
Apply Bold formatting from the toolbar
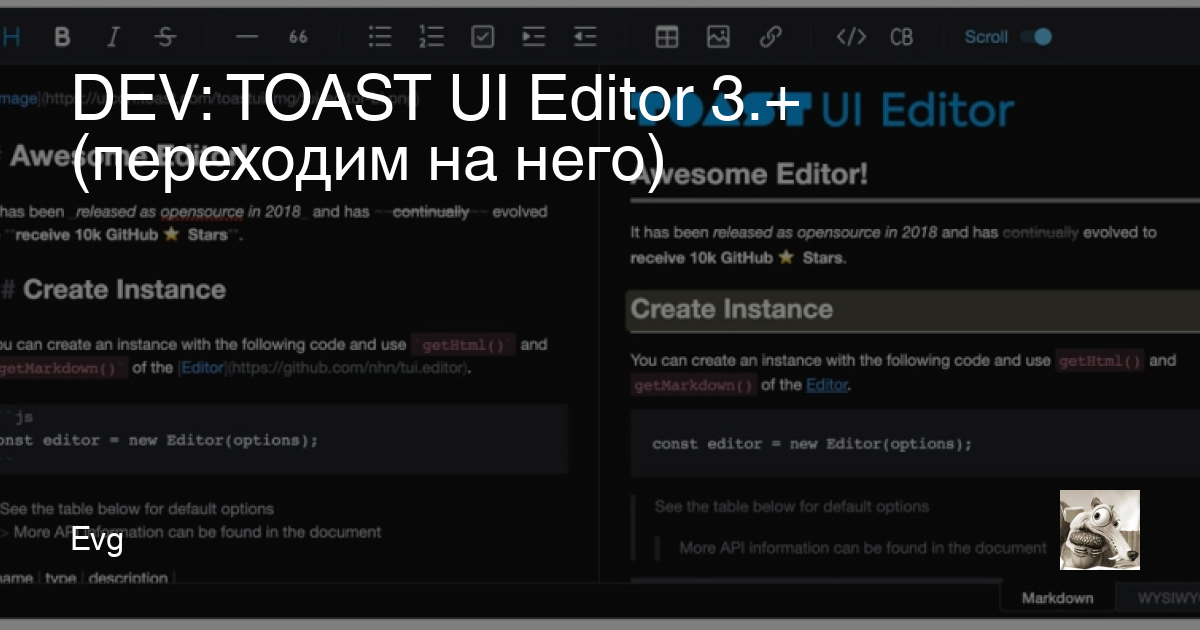click(62, 36)
